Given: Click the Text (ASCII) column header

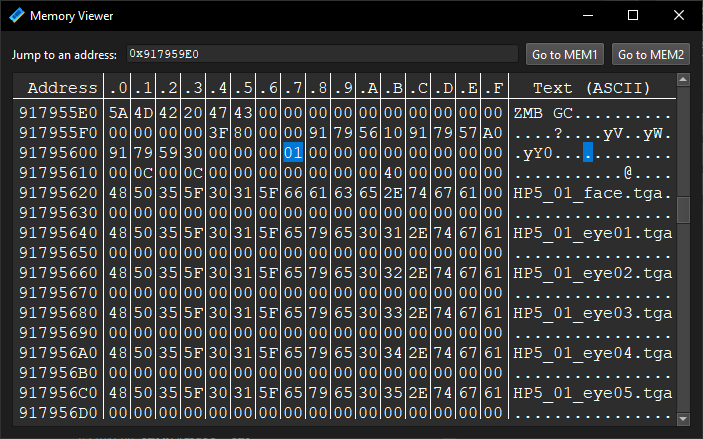Looking at the screenshot, I should point(592,88).
